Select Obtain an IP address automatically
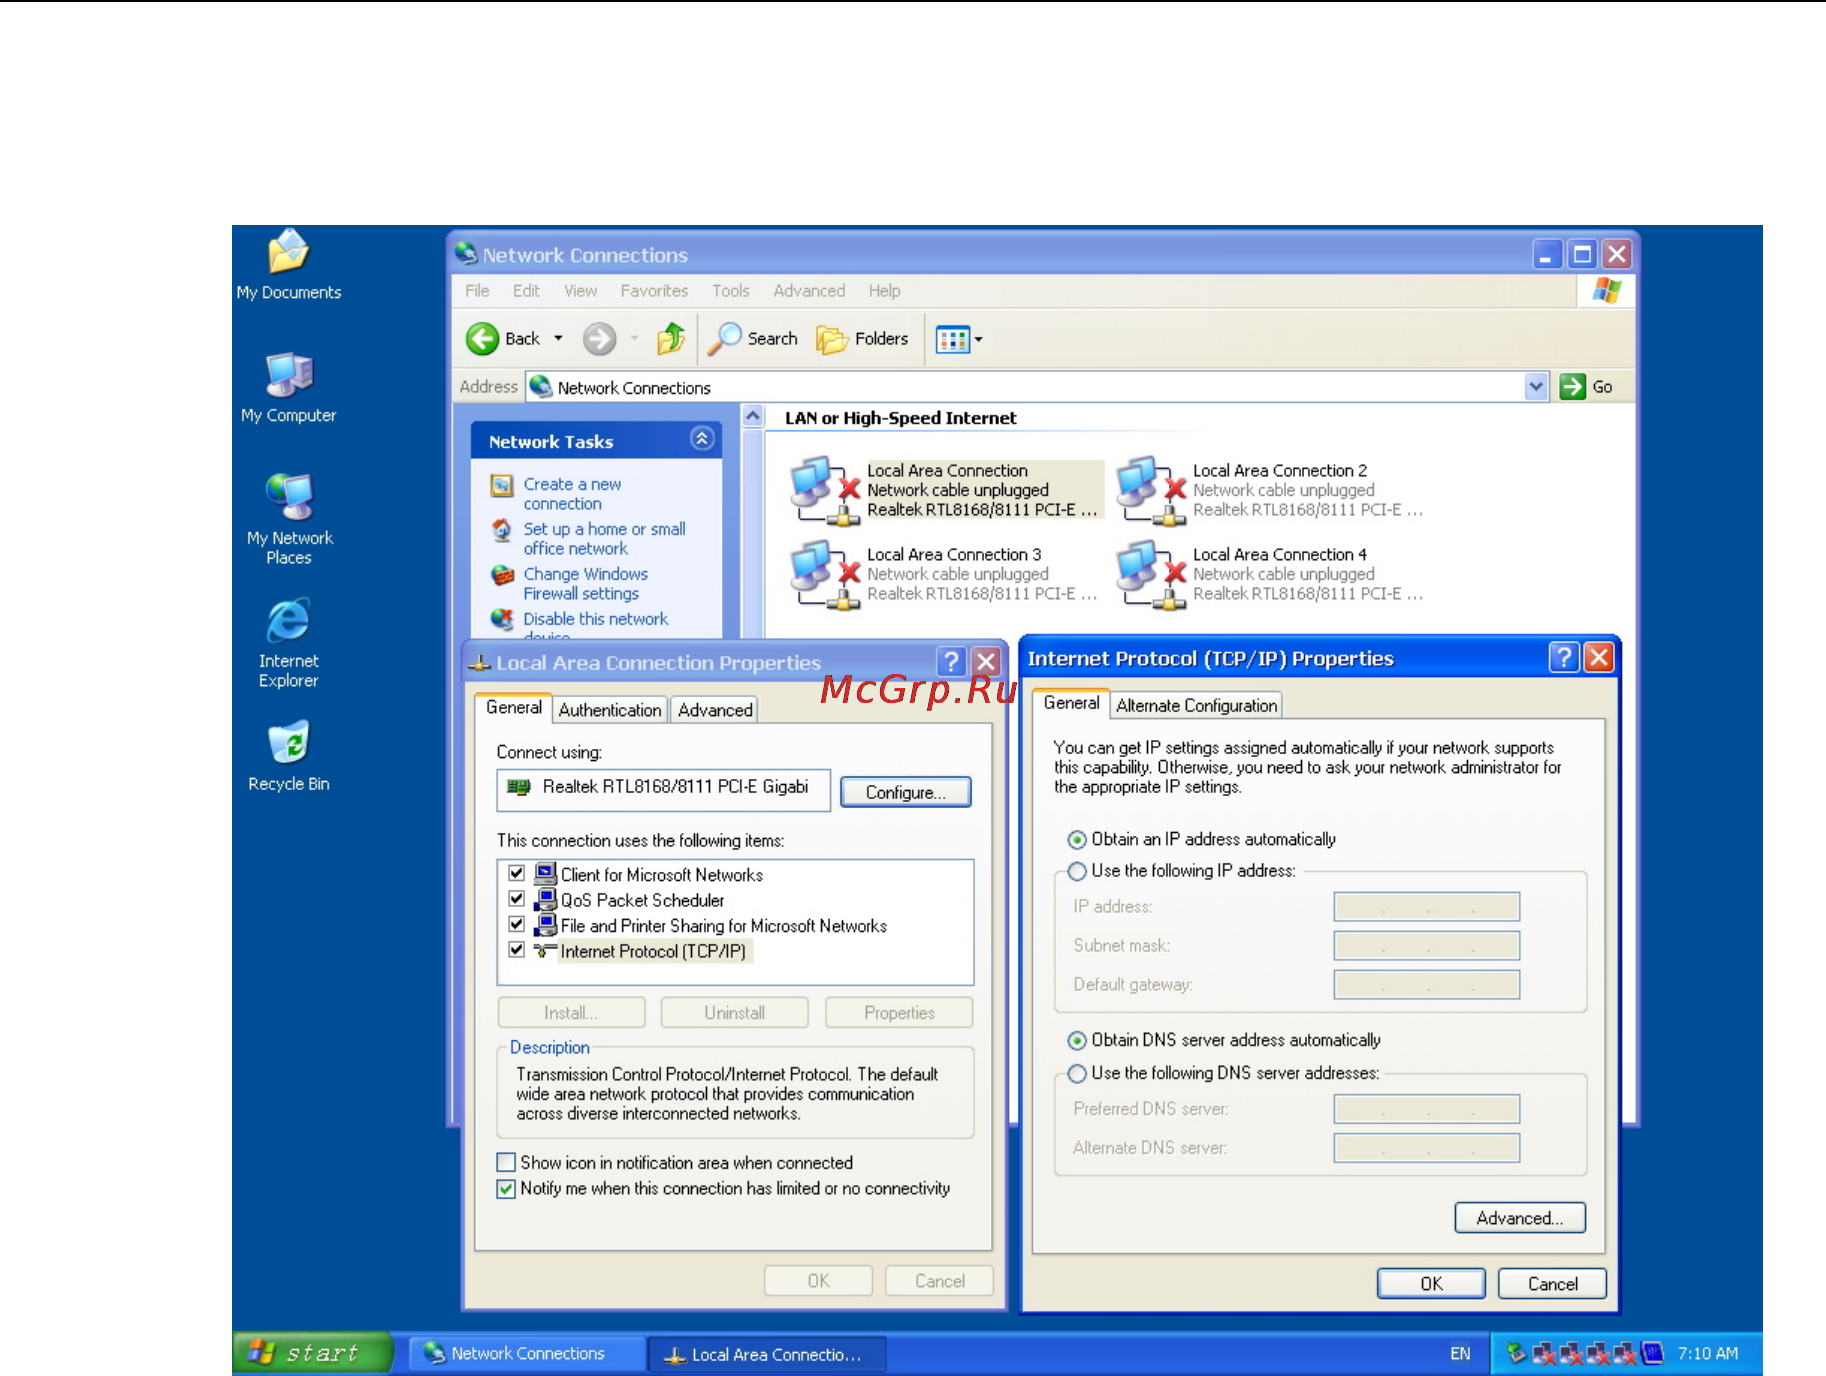Screen dimensions: 1826x1376 [x=1077, y=840]
